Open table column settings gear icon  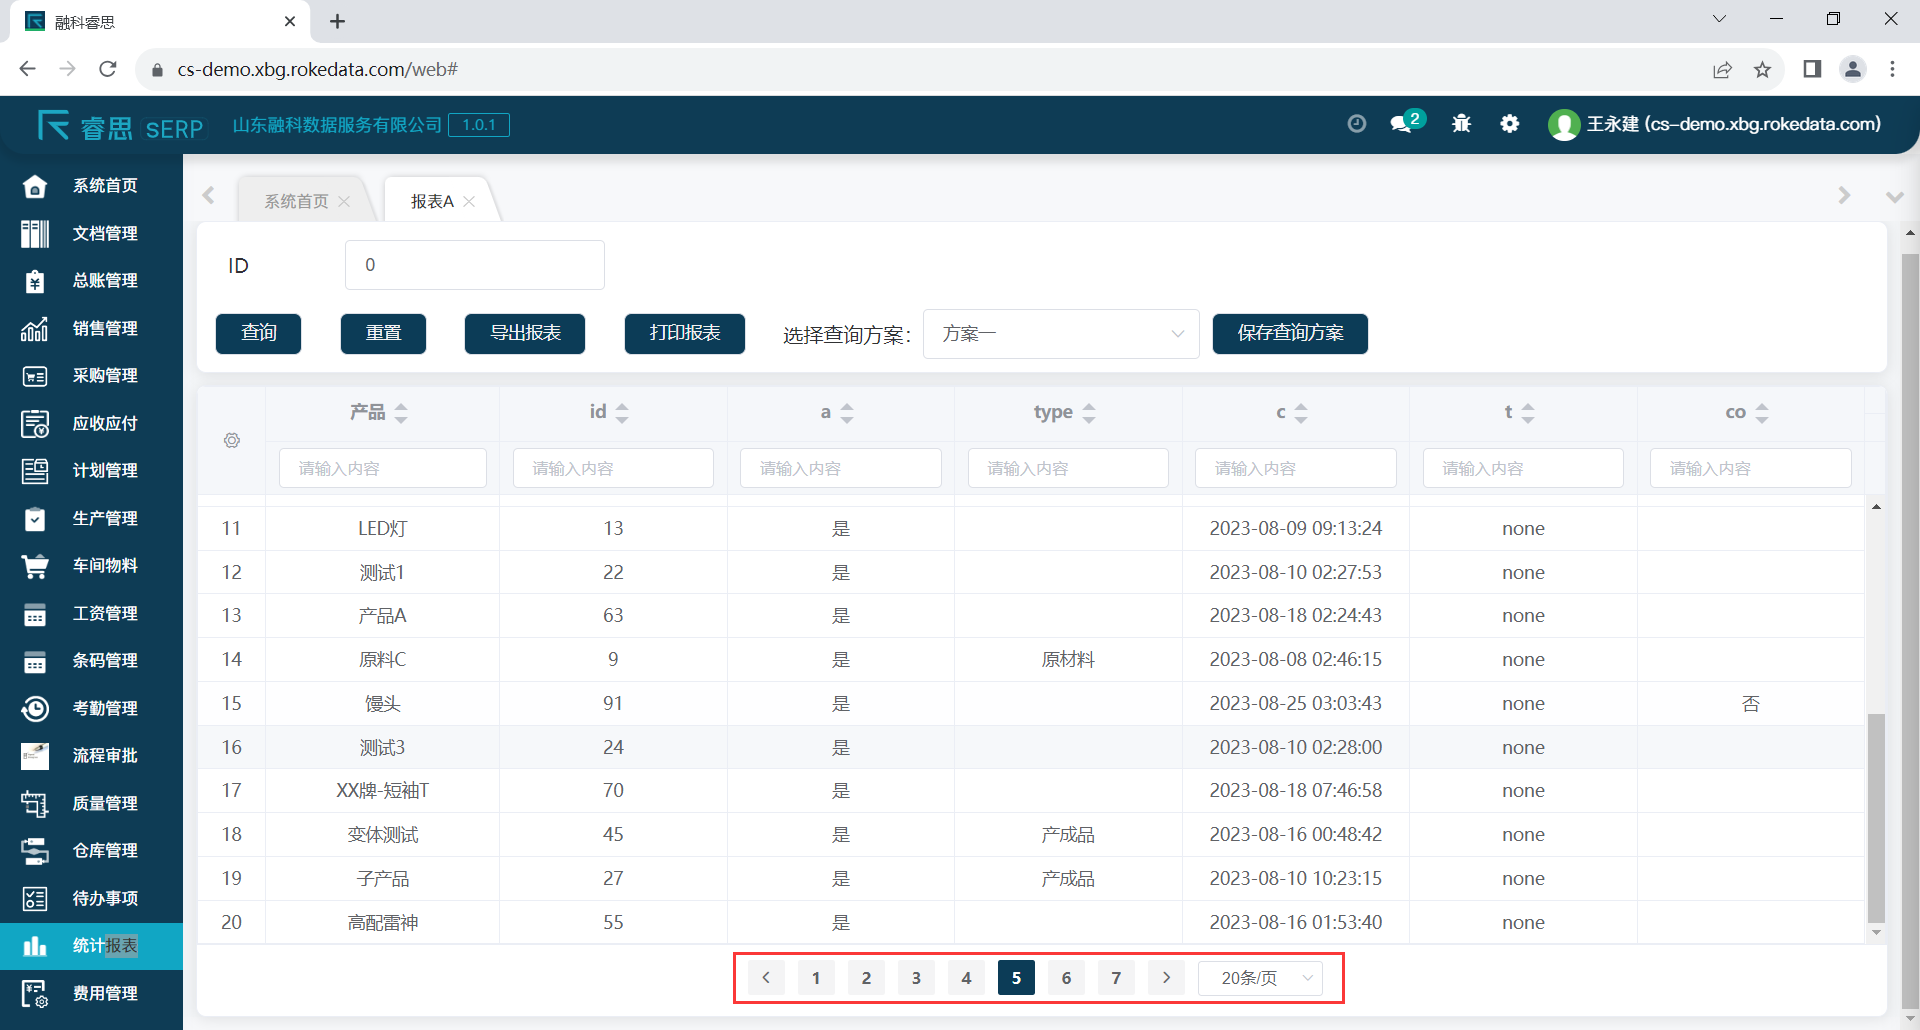232,441
